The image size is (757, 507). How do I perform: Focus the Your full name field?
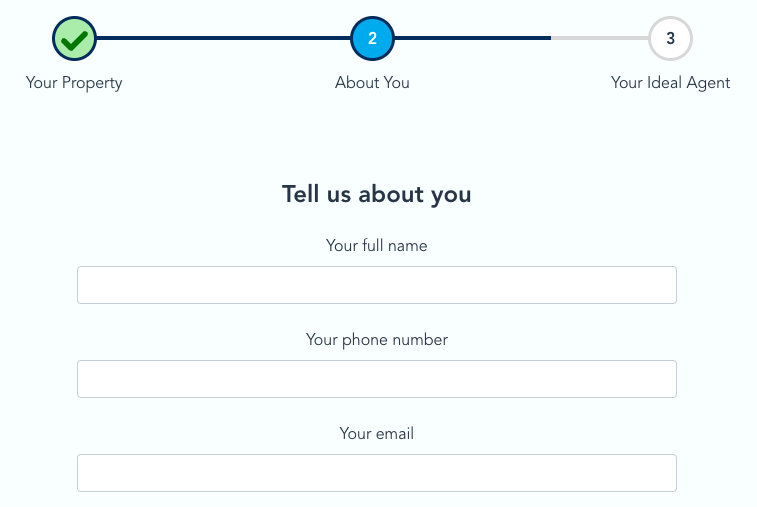(x=377, y=285)
